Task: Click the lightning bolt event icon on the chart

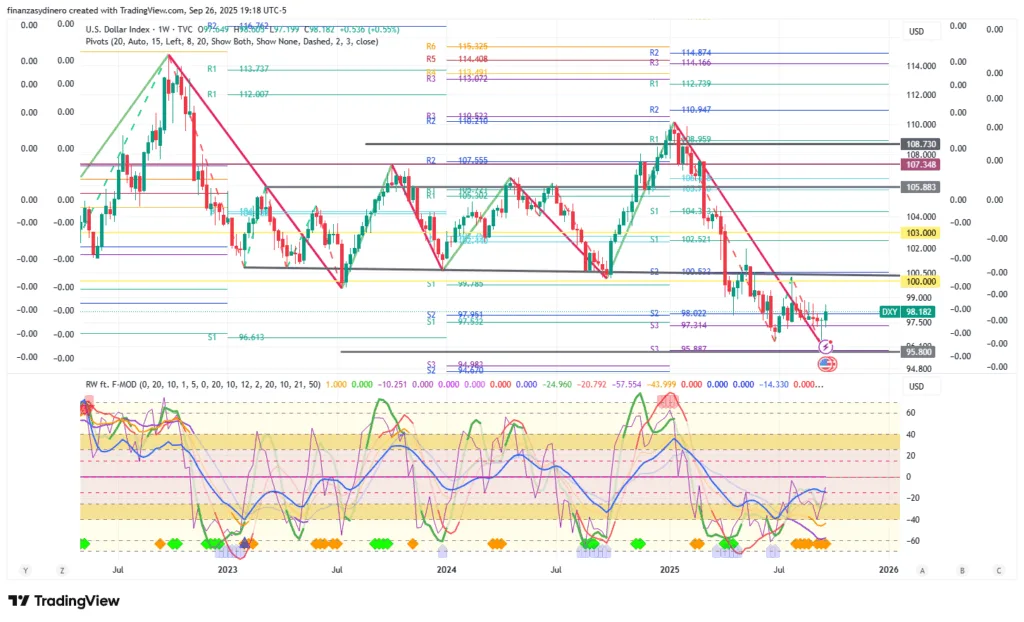Action: click(825, 347)
